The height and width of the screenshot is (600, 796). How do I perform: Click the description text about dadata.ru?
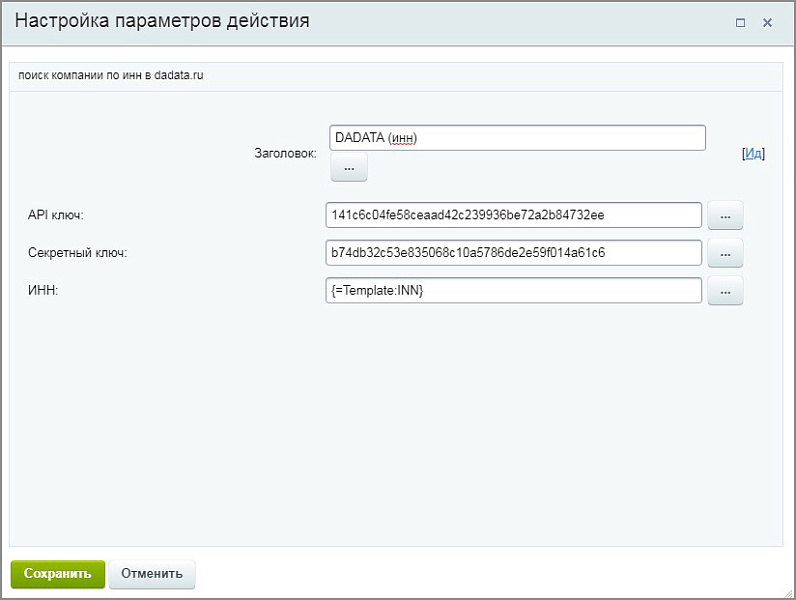coord(111,76)
